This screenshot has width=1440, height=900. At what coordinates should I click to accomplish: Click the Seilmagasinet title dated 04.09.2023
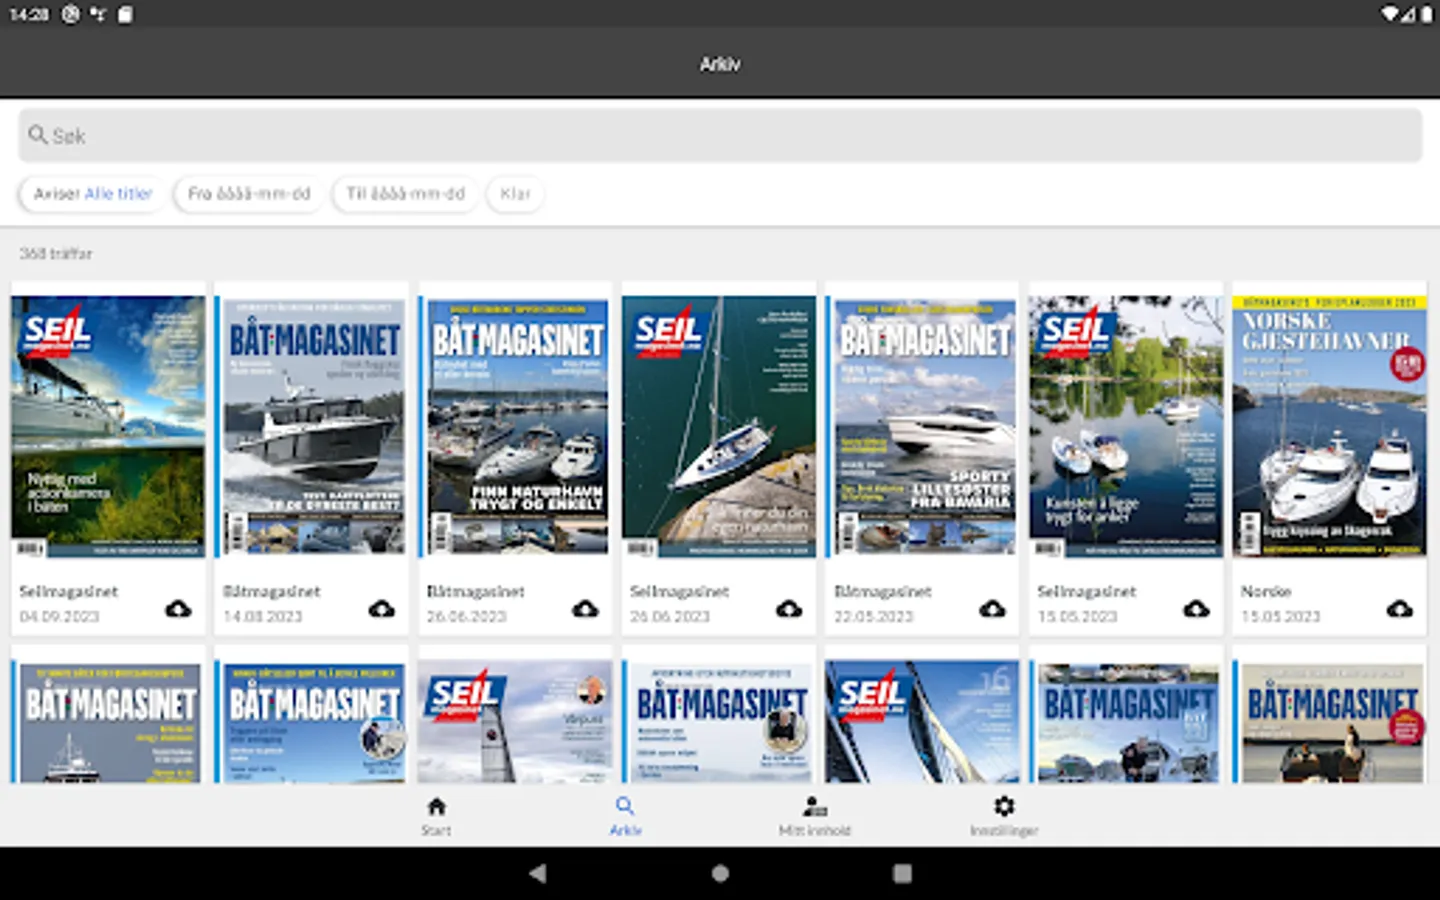68,591
